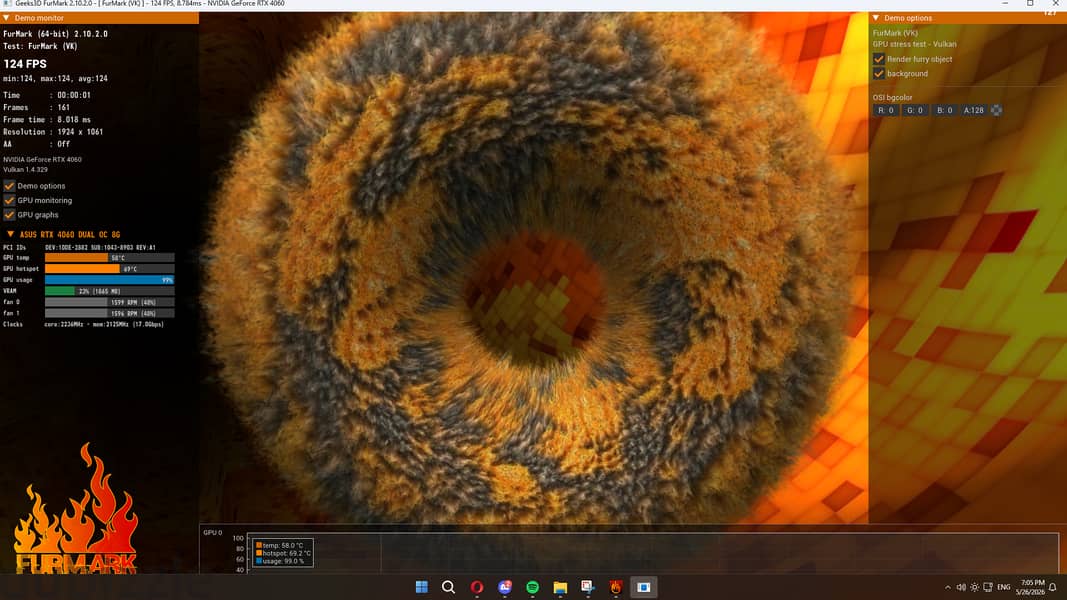Open File Explorer from the taskbar
This screenshot has height=600, width=1067.
pyautogui.click(x=560, y=587)
